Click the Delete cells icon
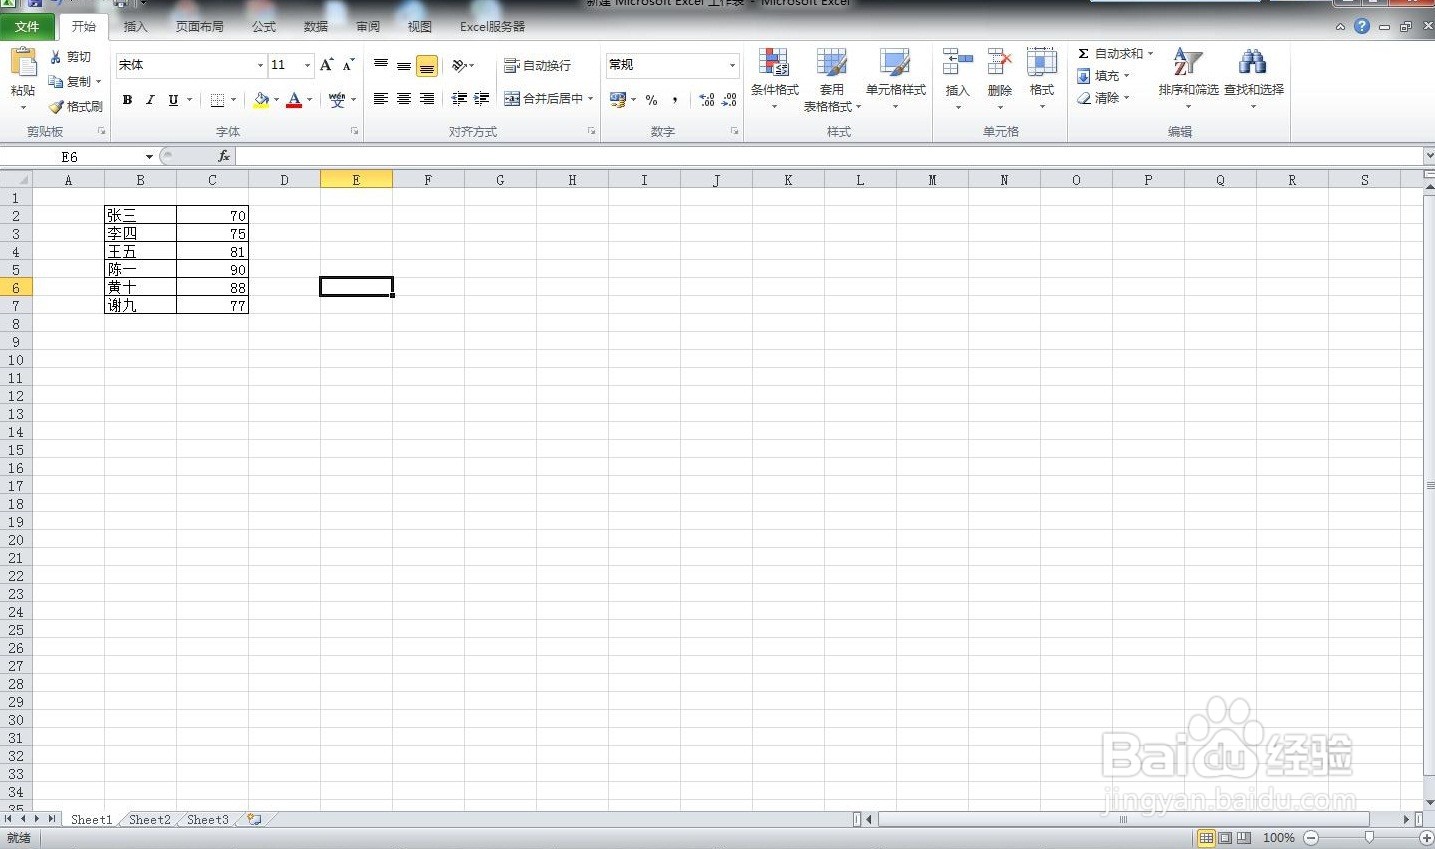Screen dimensions: 1435x849 point(1000,62)
